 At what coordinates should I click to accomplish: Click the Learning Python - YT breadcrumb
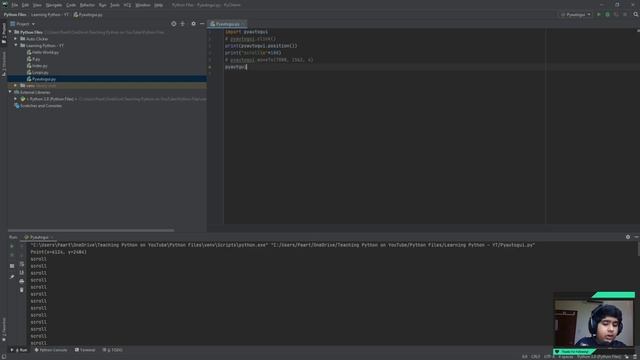[50, 15]
